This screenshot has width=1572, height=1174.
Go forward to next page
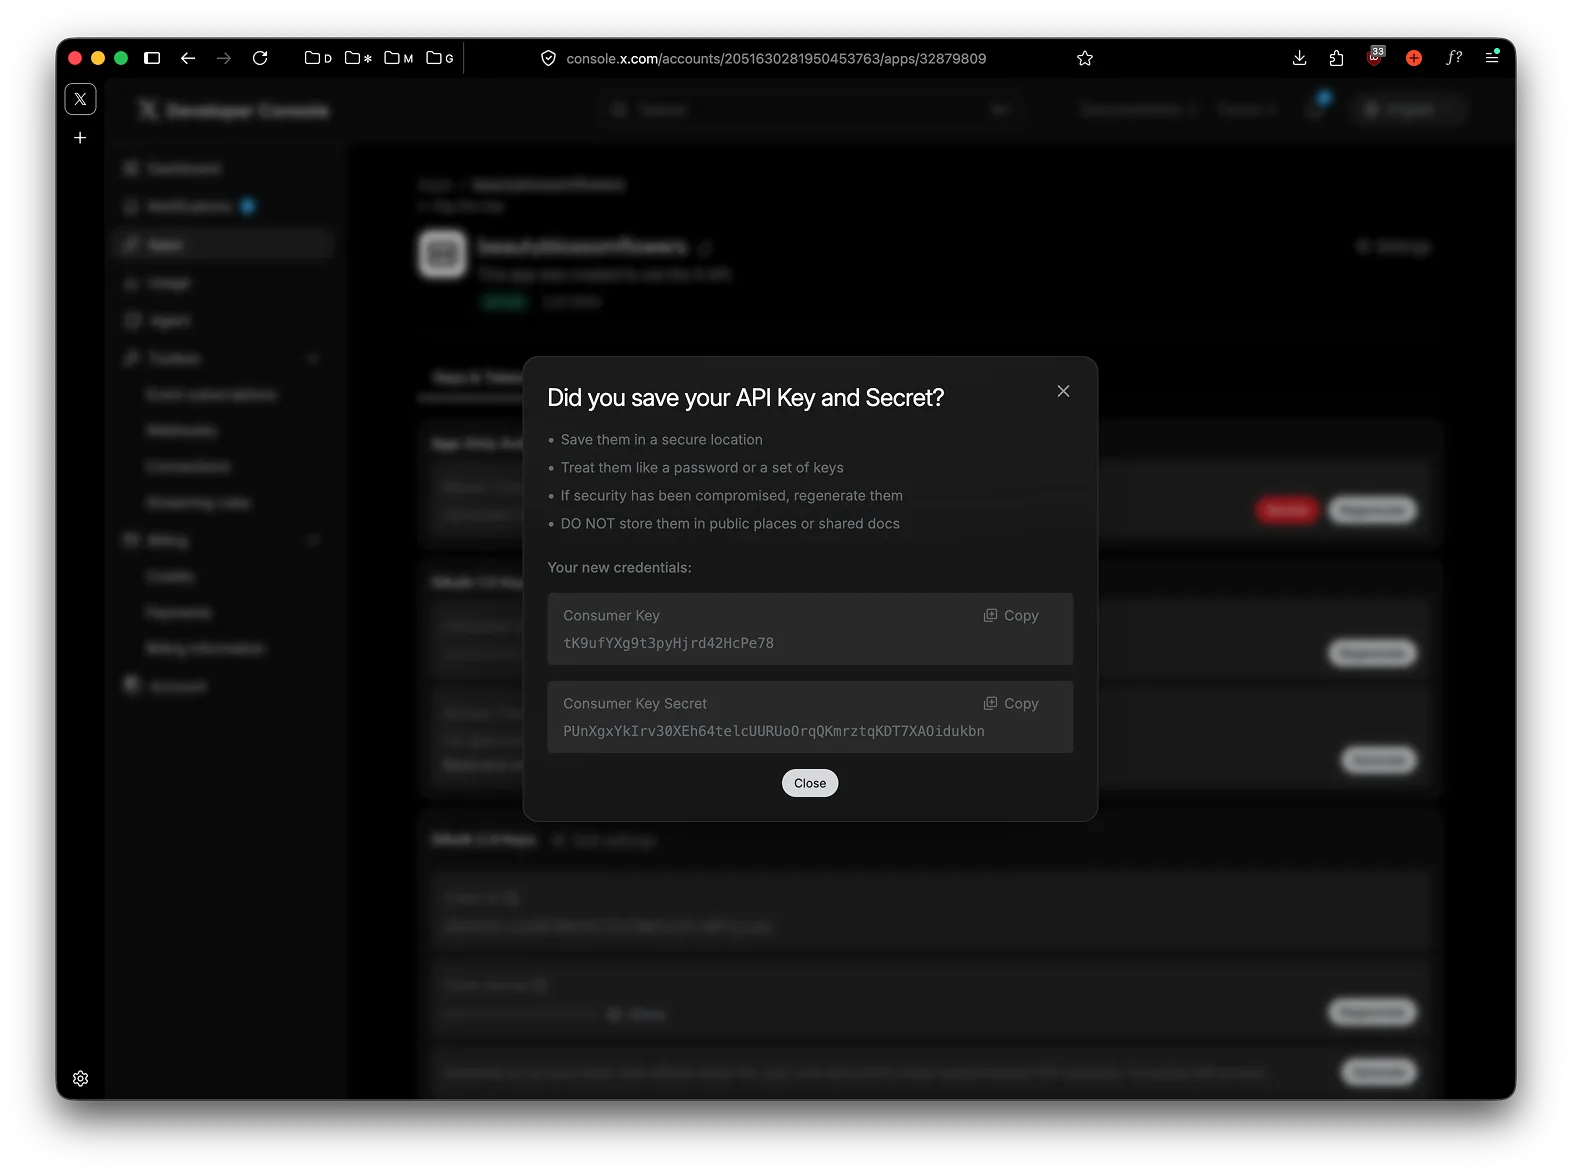[224, 58]
